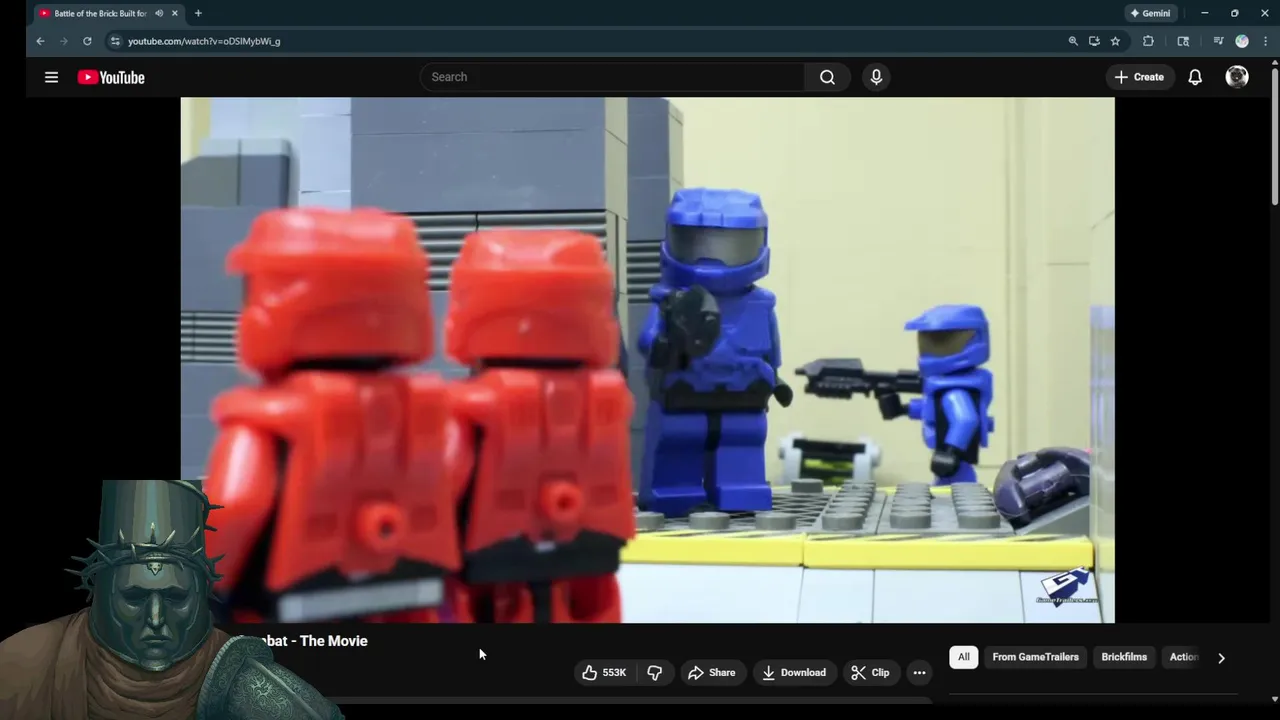Create a Clip of the video

870,673
